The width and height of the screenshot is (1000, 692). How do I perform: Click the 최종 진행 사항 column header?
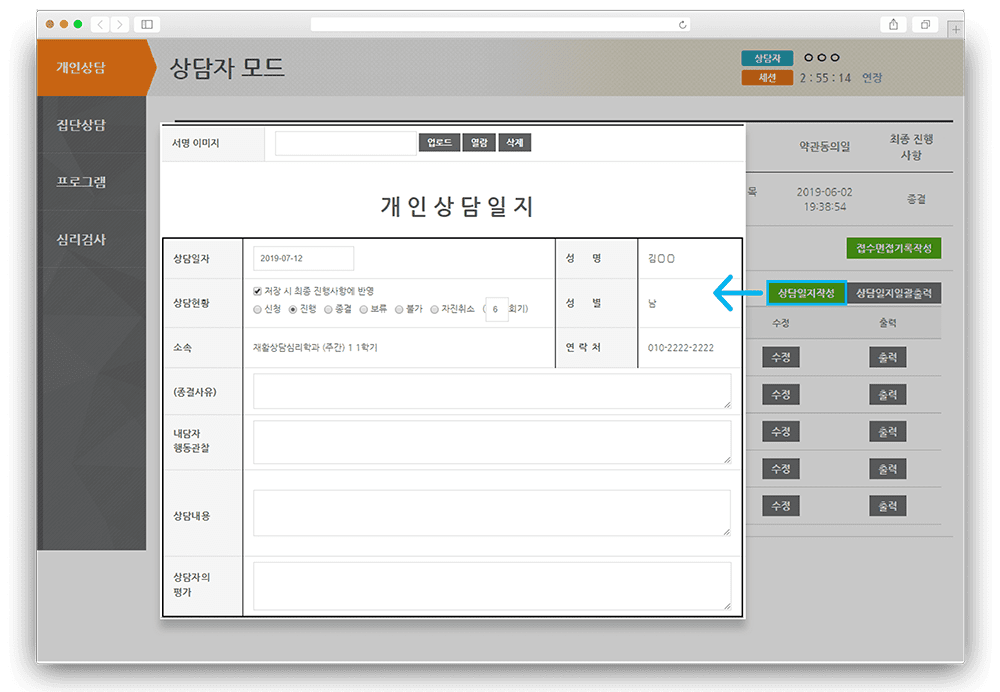(911, 147)
